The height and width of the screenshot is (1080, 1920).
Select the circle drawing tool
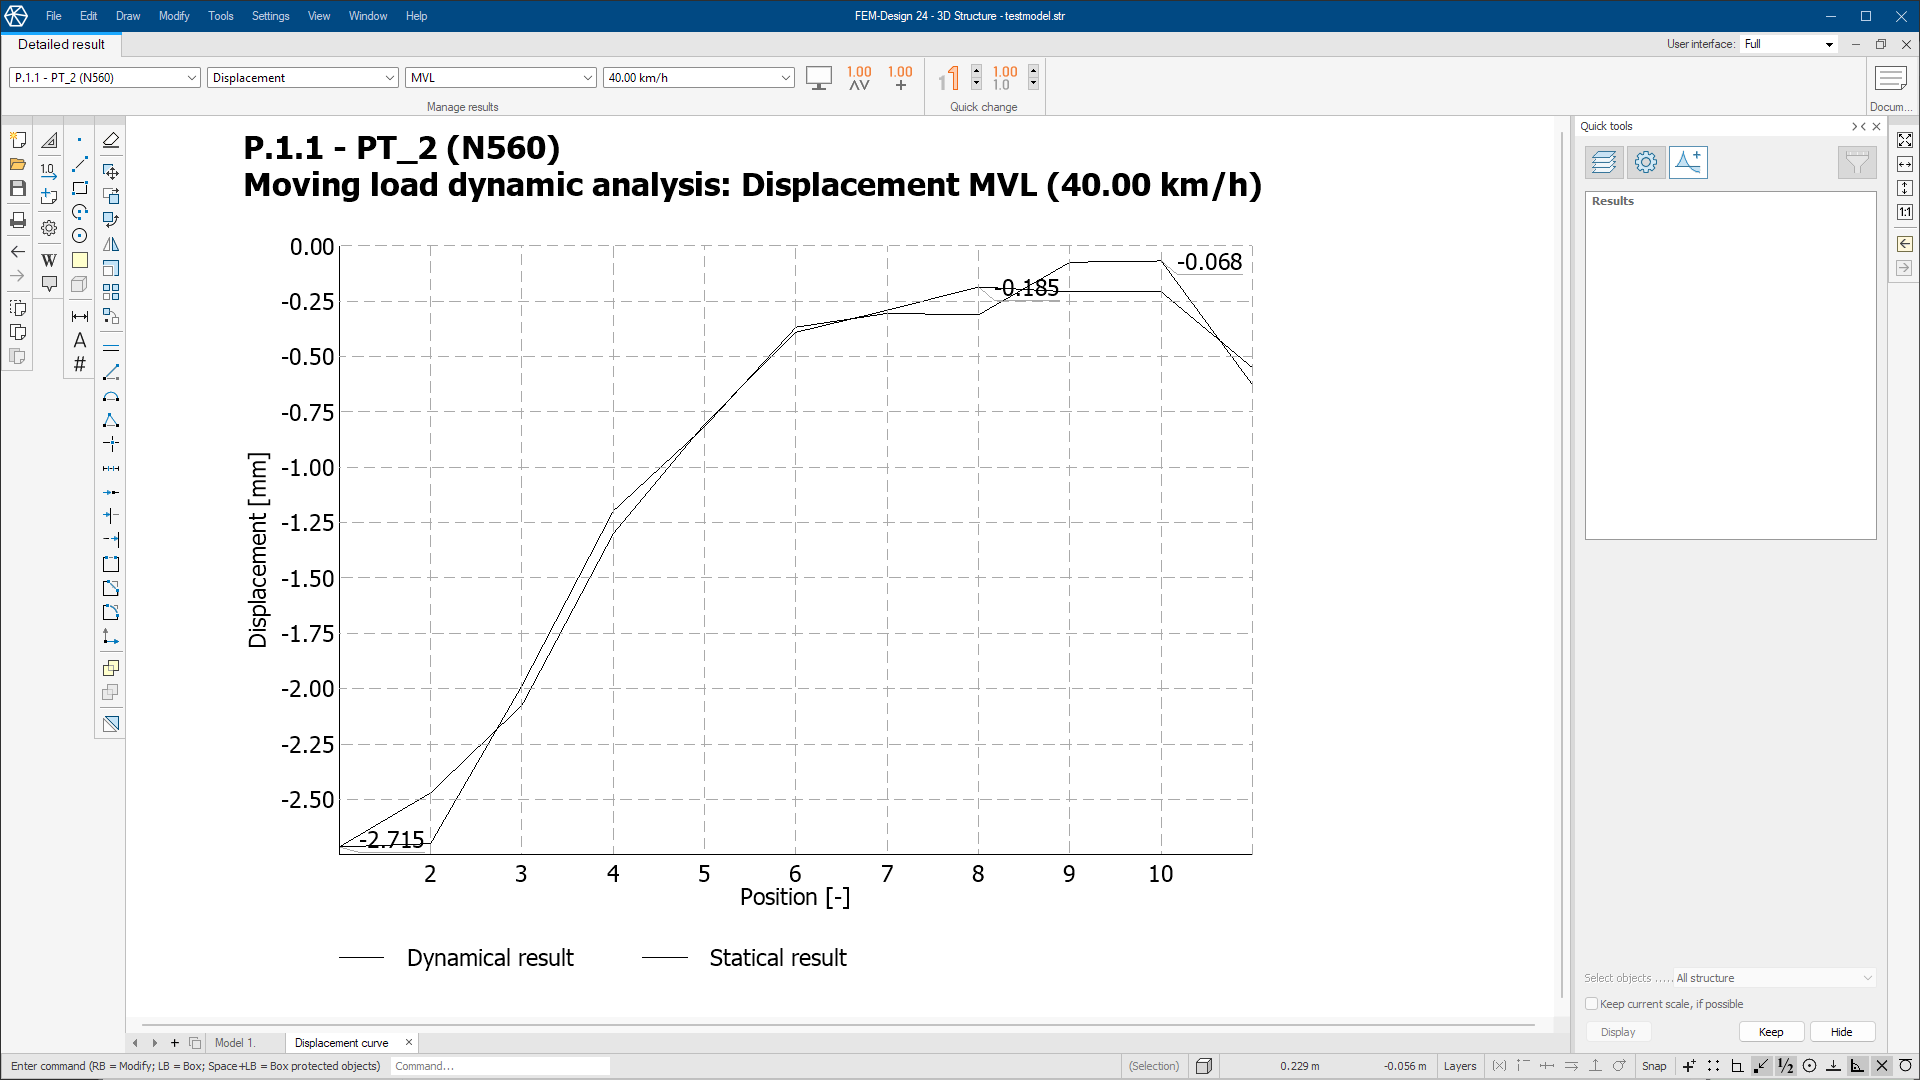[80, 236]
